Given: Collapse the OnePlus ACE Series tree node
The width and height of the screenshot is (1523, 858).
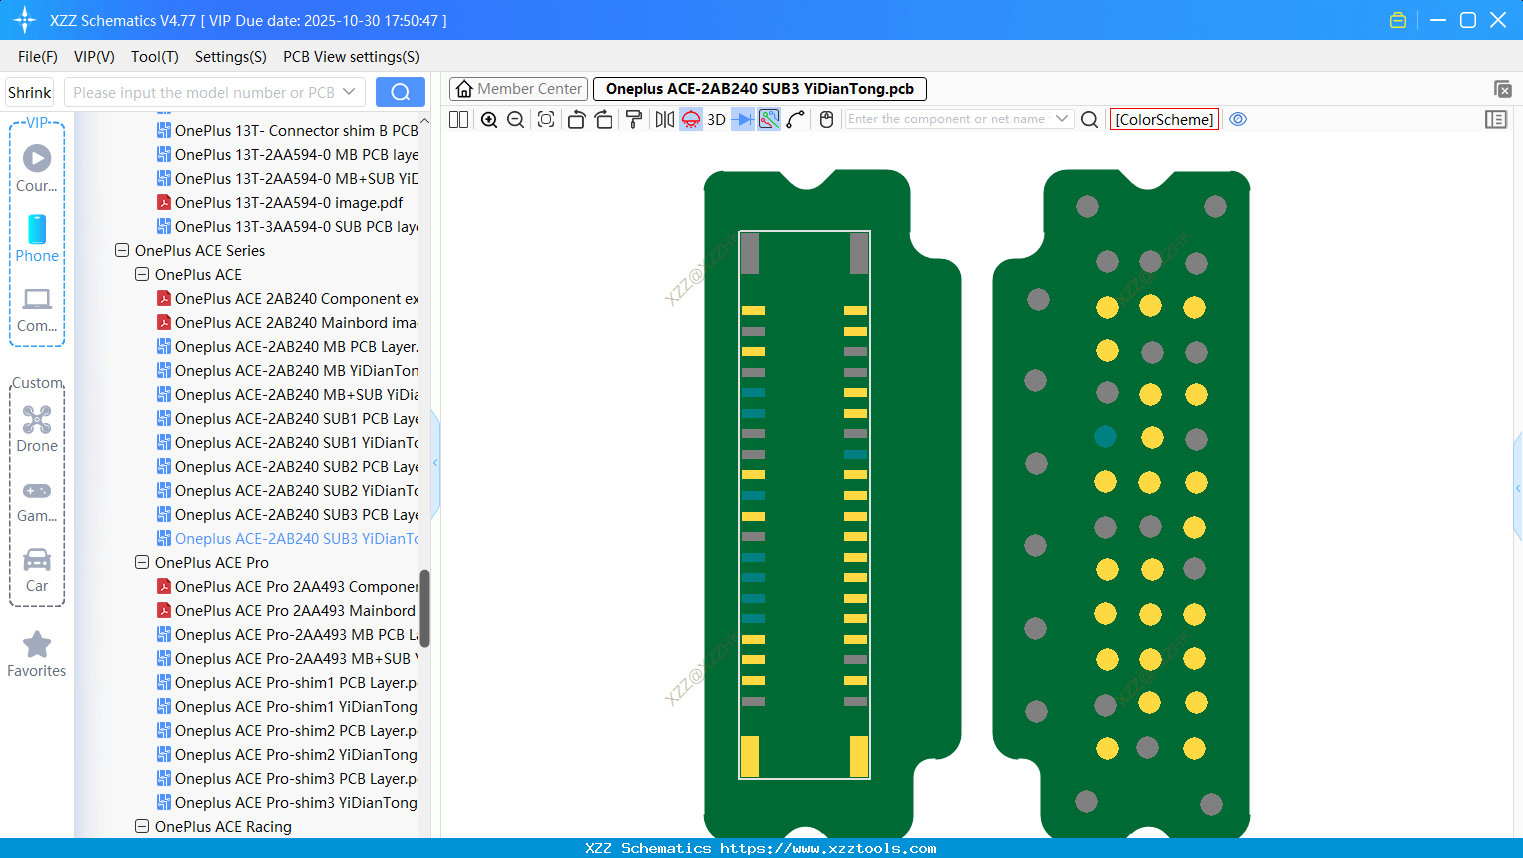Looking at the screenshot, I should click(x=121, y=250).
